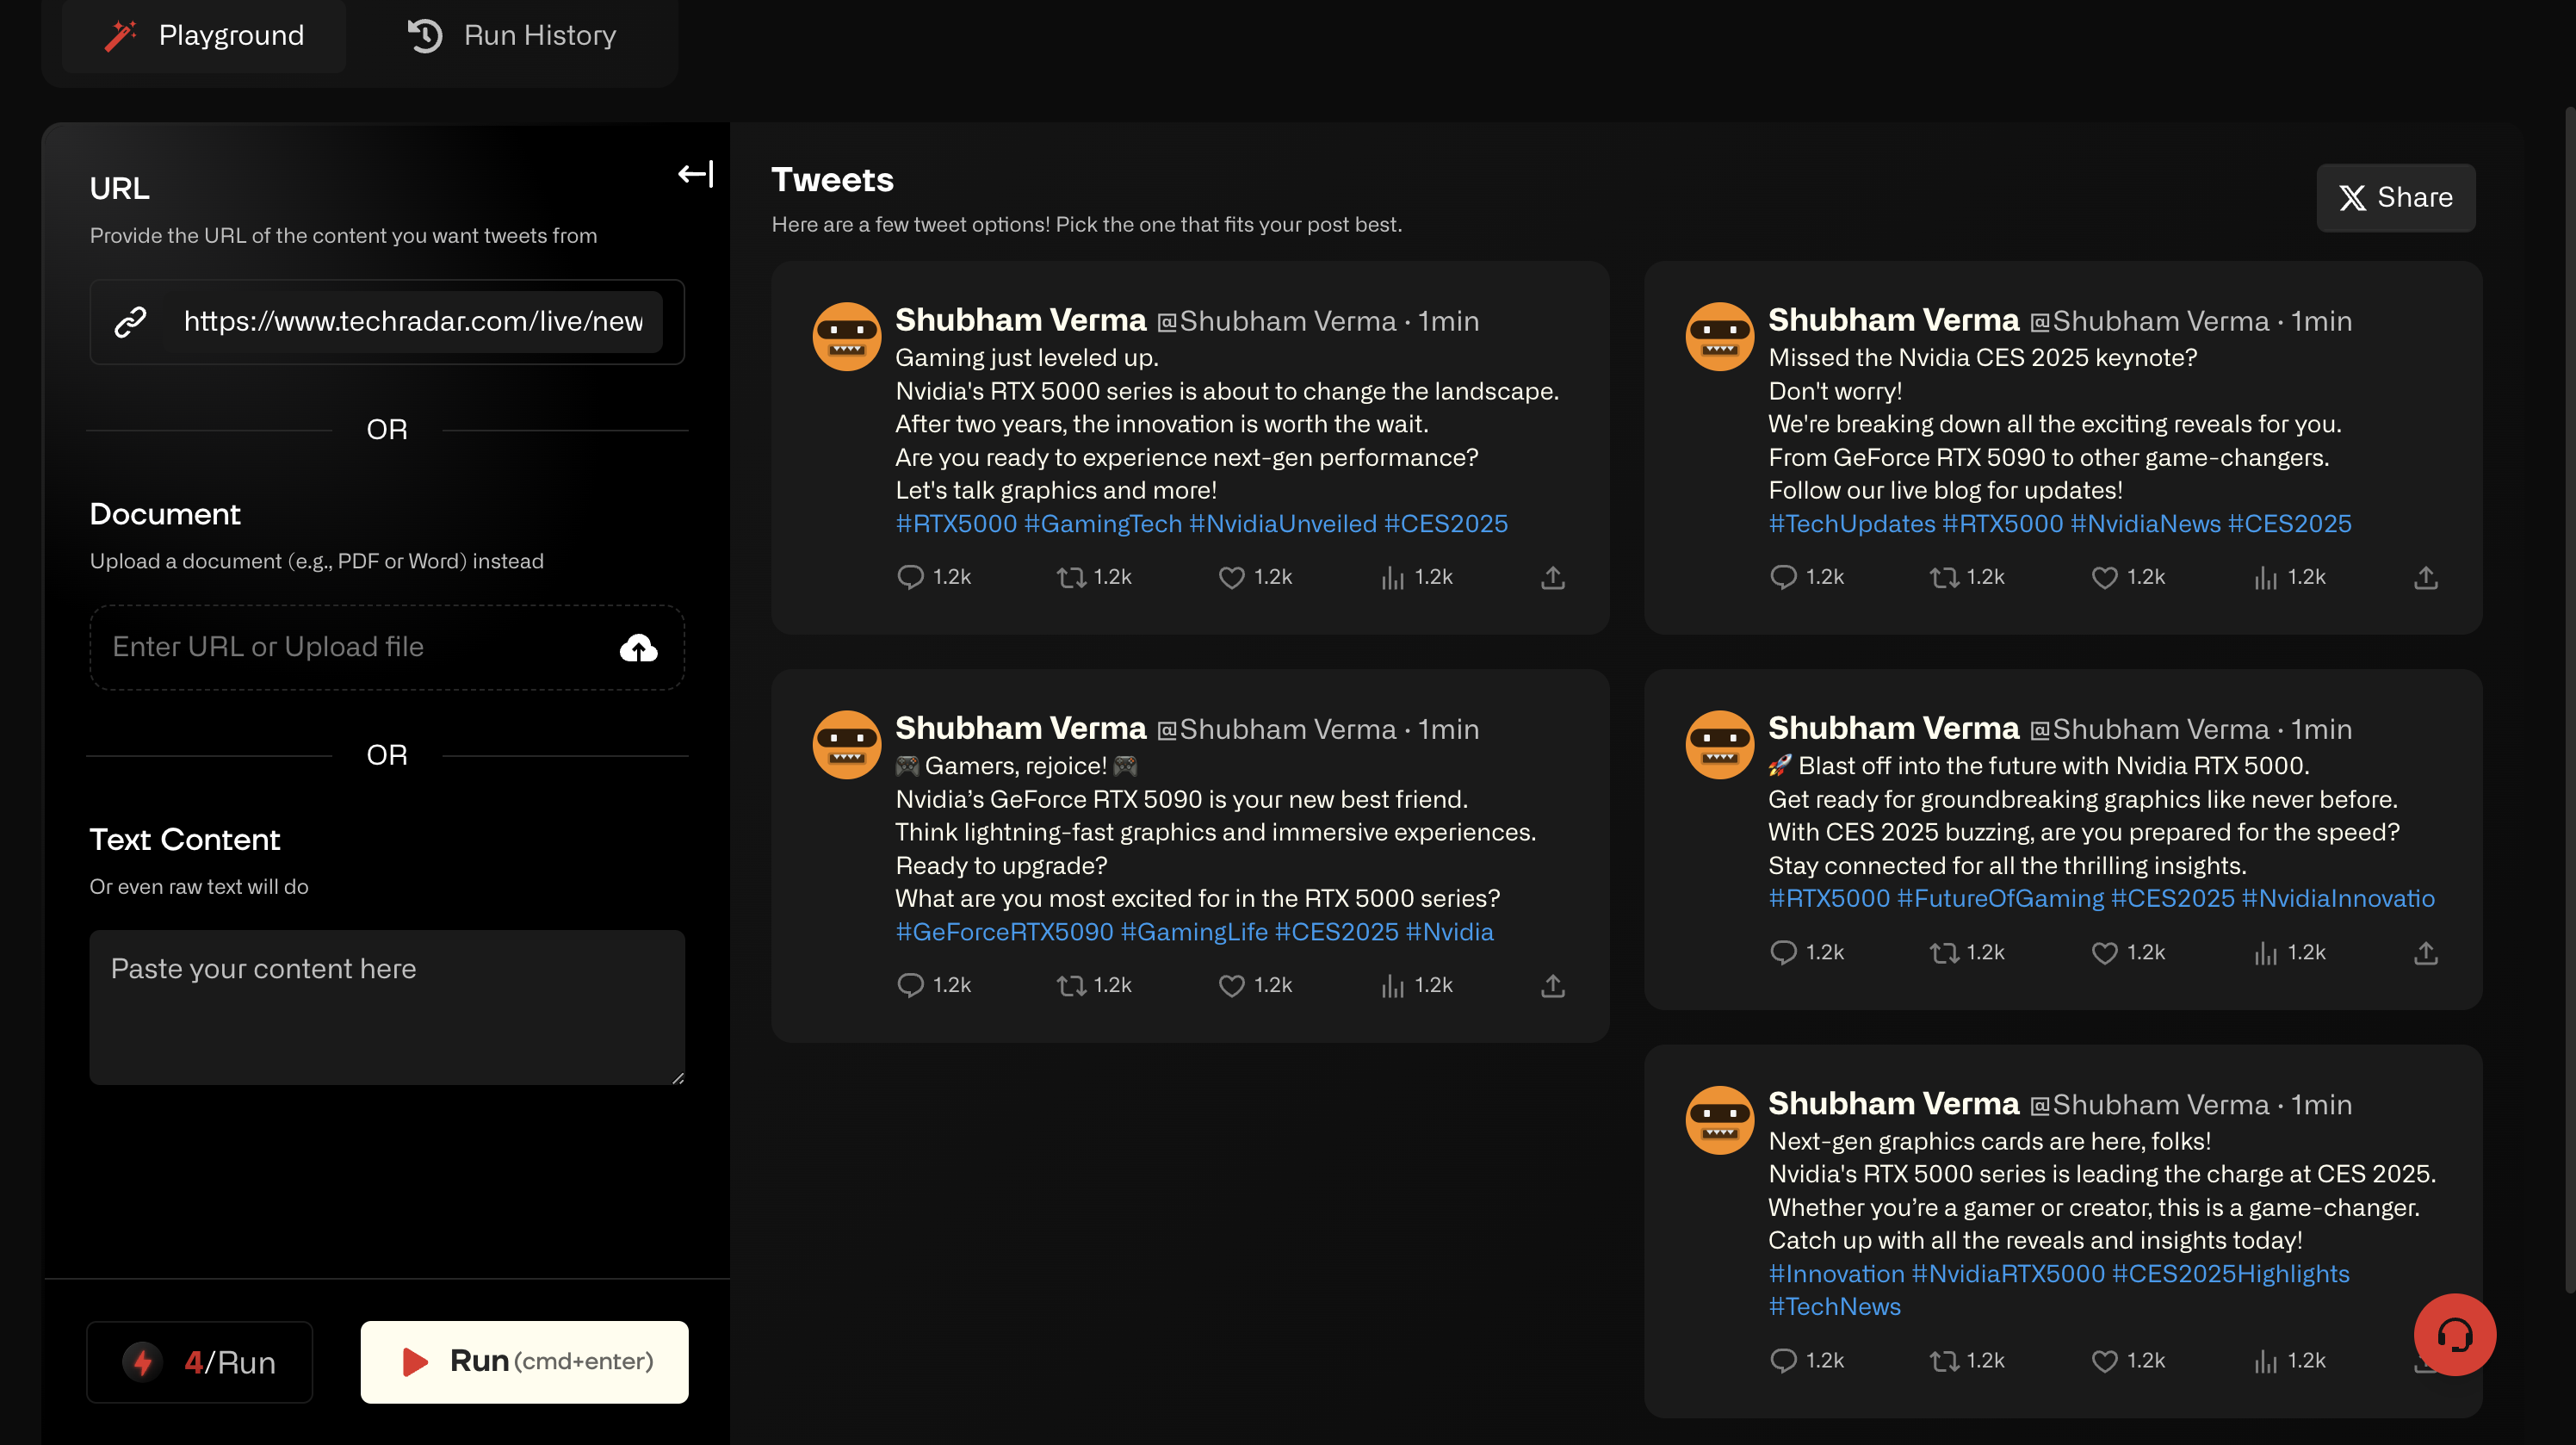Click the cloud upload icon
This screenshot has height=1445, width=2576.
638,648
